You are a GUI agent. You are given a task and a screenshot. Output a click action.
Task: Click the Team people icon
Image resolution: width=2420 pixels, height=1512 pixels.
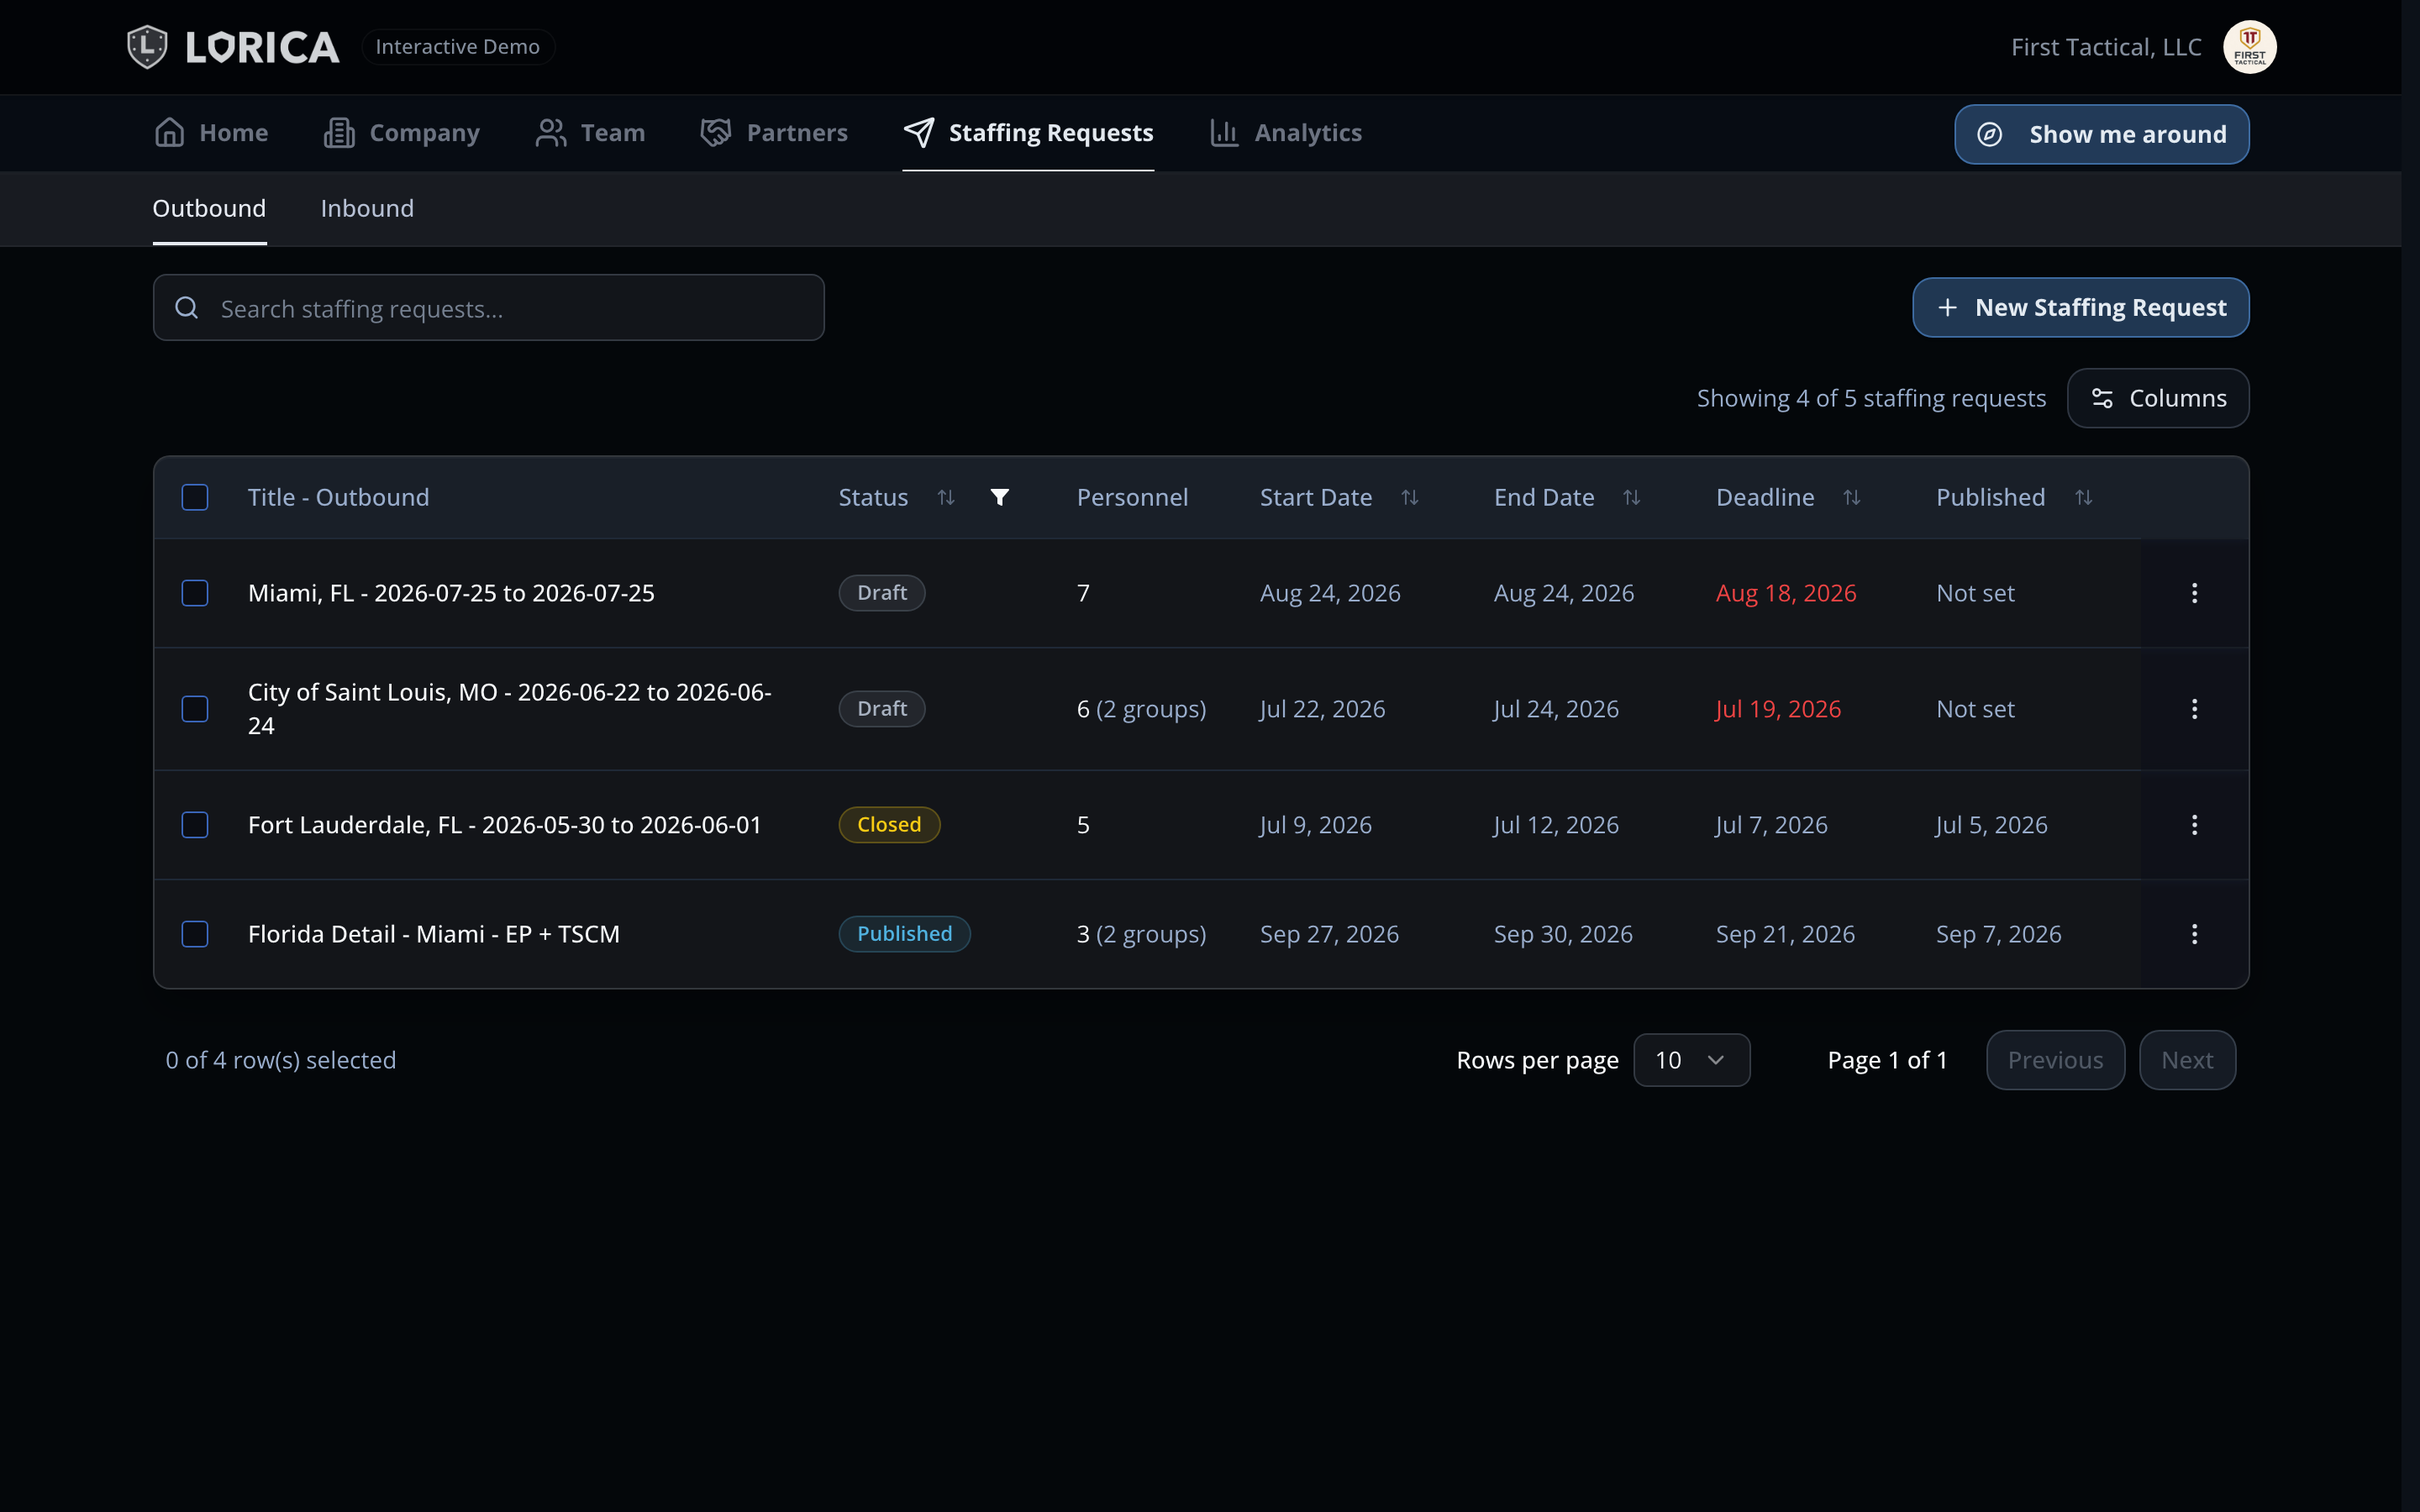[x=551, y=132]
